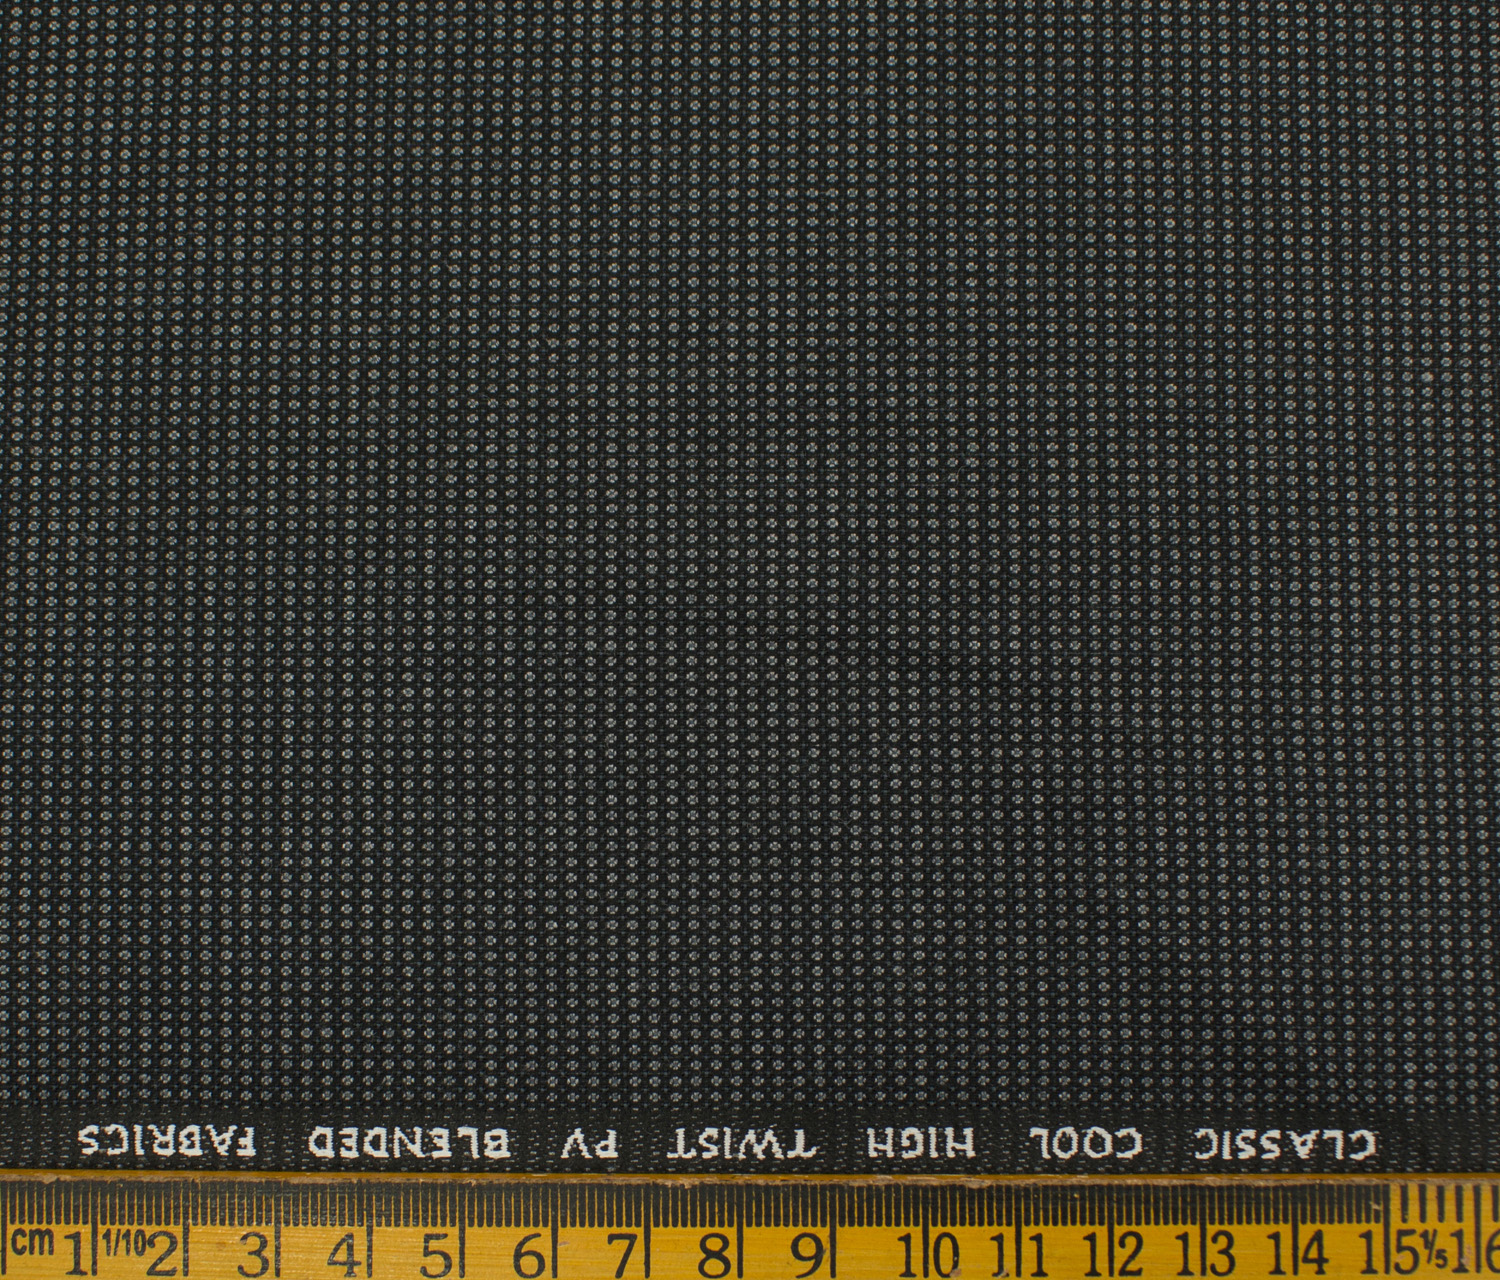Click the 'cm' label on the tape measure
This screenshot has width=1500, height=1280.
click(33, 1241)
